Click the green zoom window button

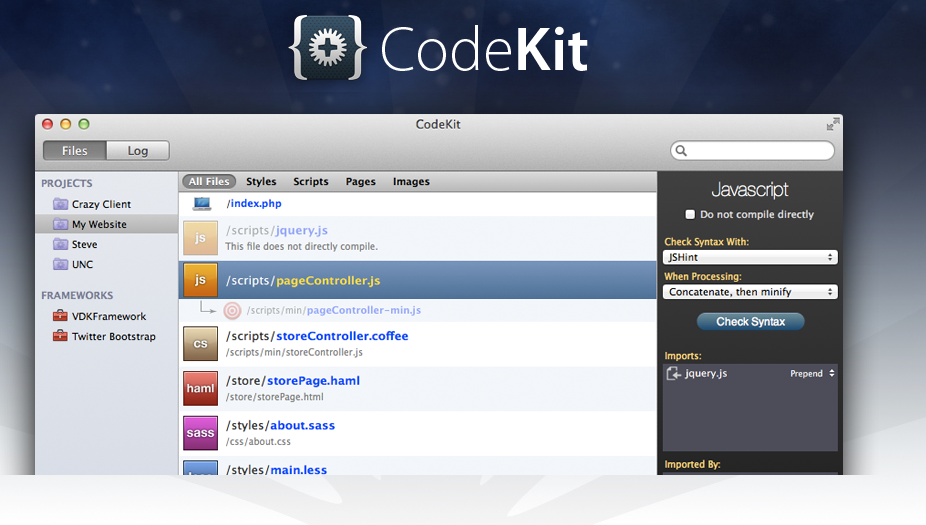tap(84, 124)
